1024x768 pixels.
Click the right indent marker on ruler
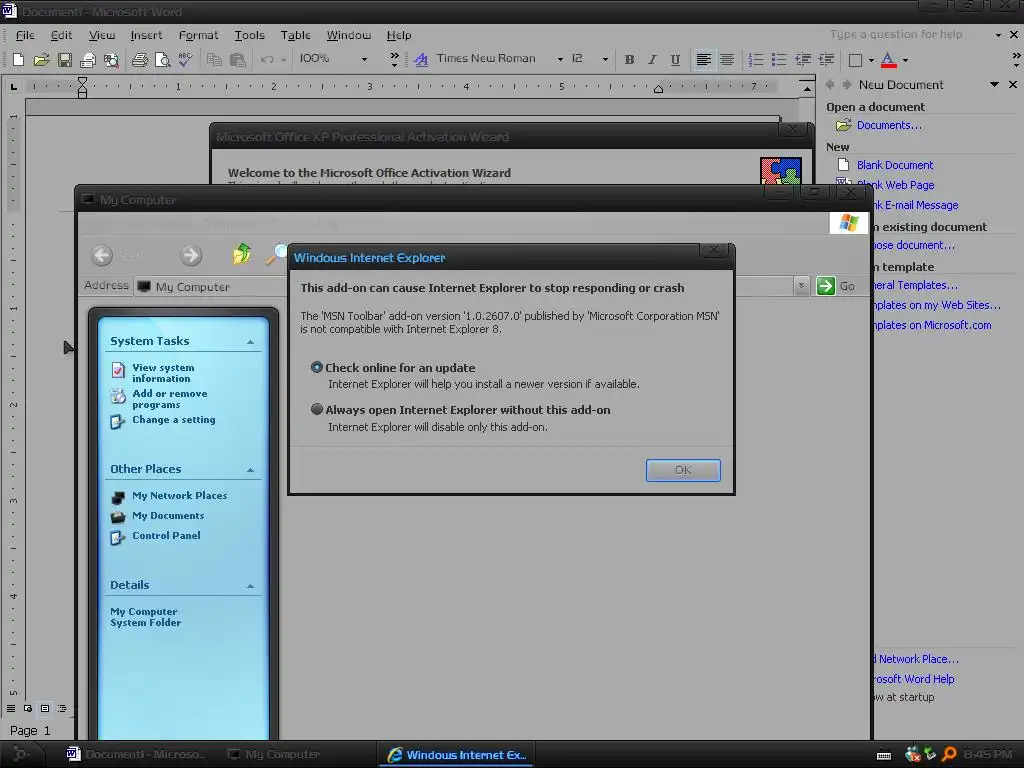pyautogui.click(x=658, y=89)
